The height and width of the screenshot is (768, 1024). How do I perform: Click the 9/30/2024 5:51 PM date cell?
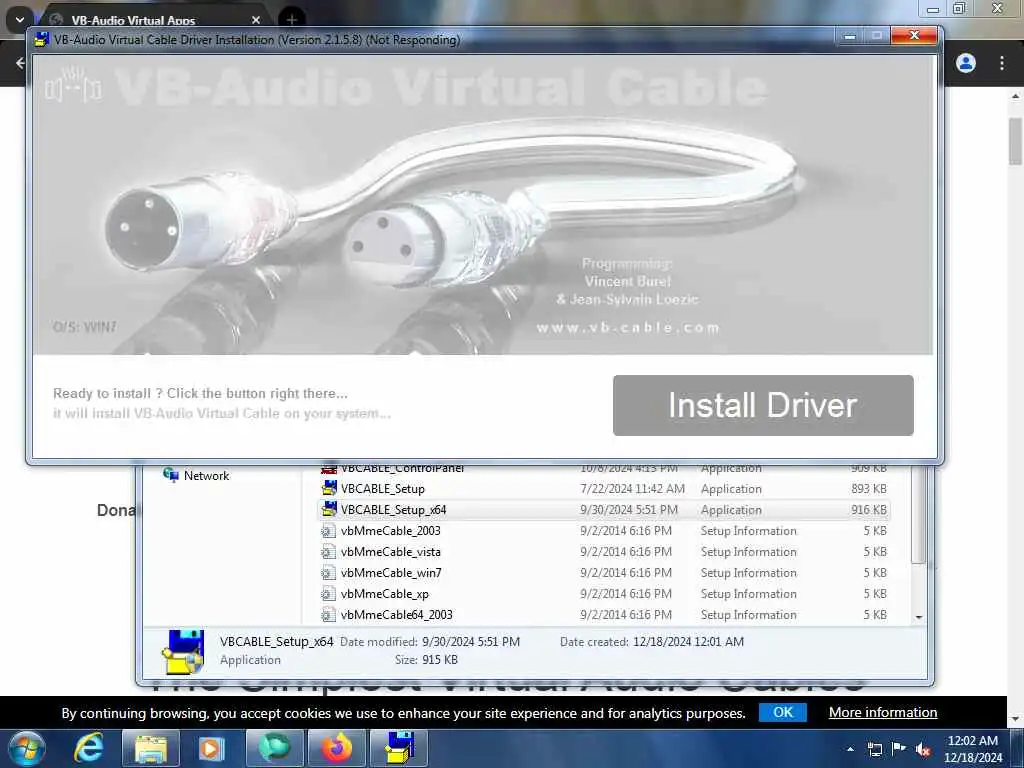[x=628, y=509]
